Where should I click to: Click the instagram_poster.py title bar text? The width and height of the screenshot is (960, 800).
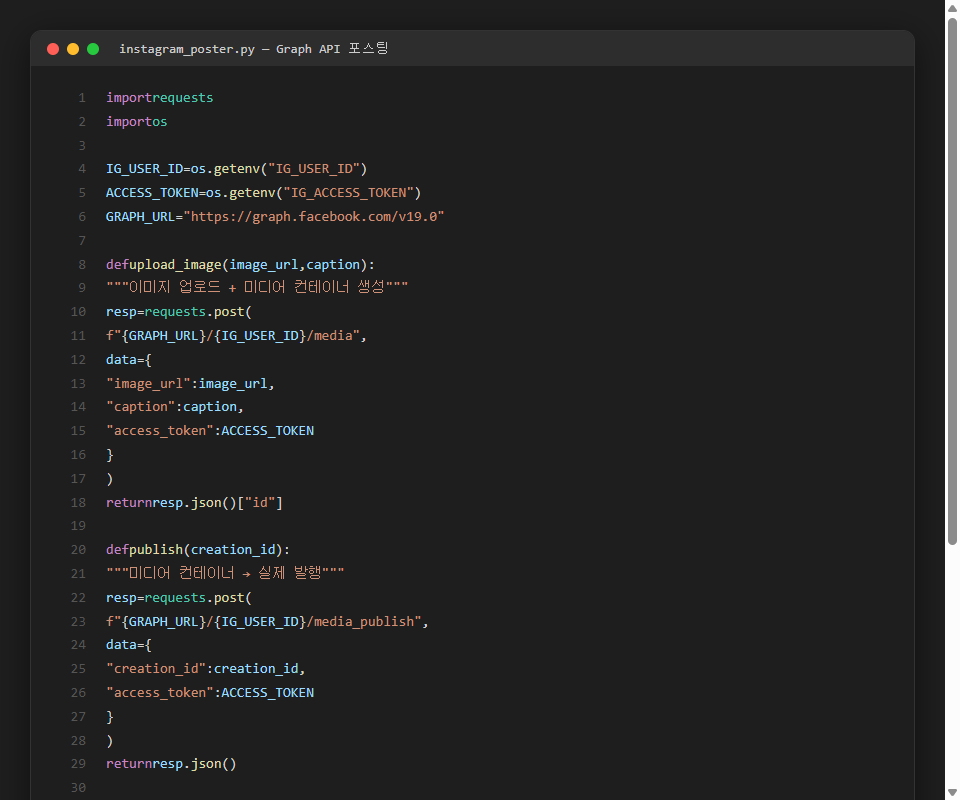pyautogui.click(x=186, y=48)
